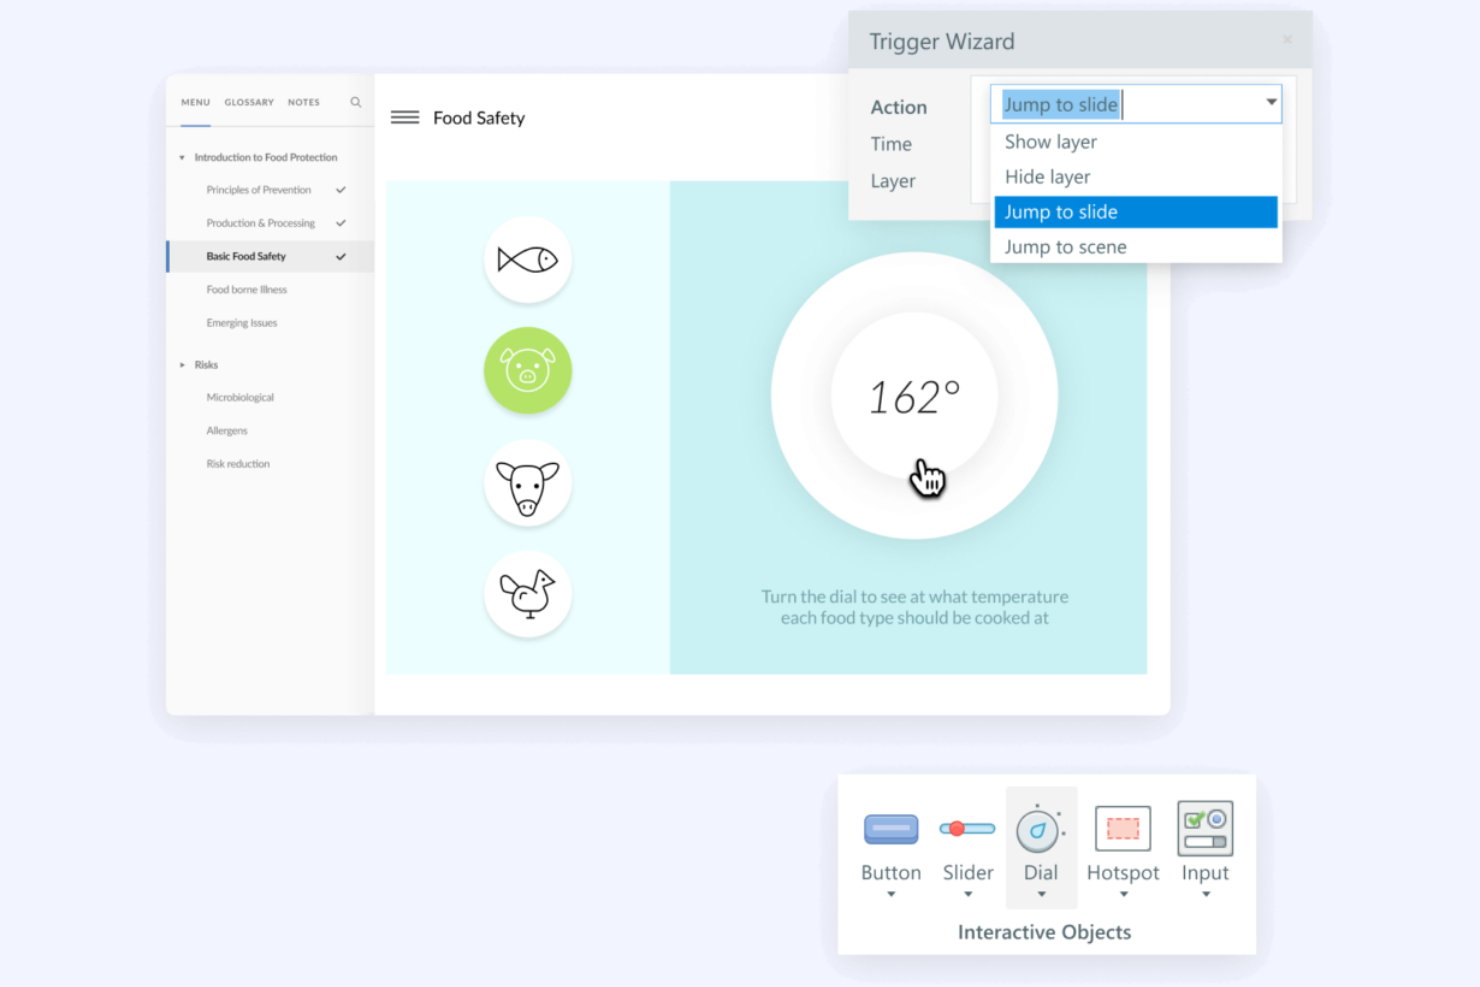1480x987 pixels.
Task: Expand the Risks section
Action: 183,364
